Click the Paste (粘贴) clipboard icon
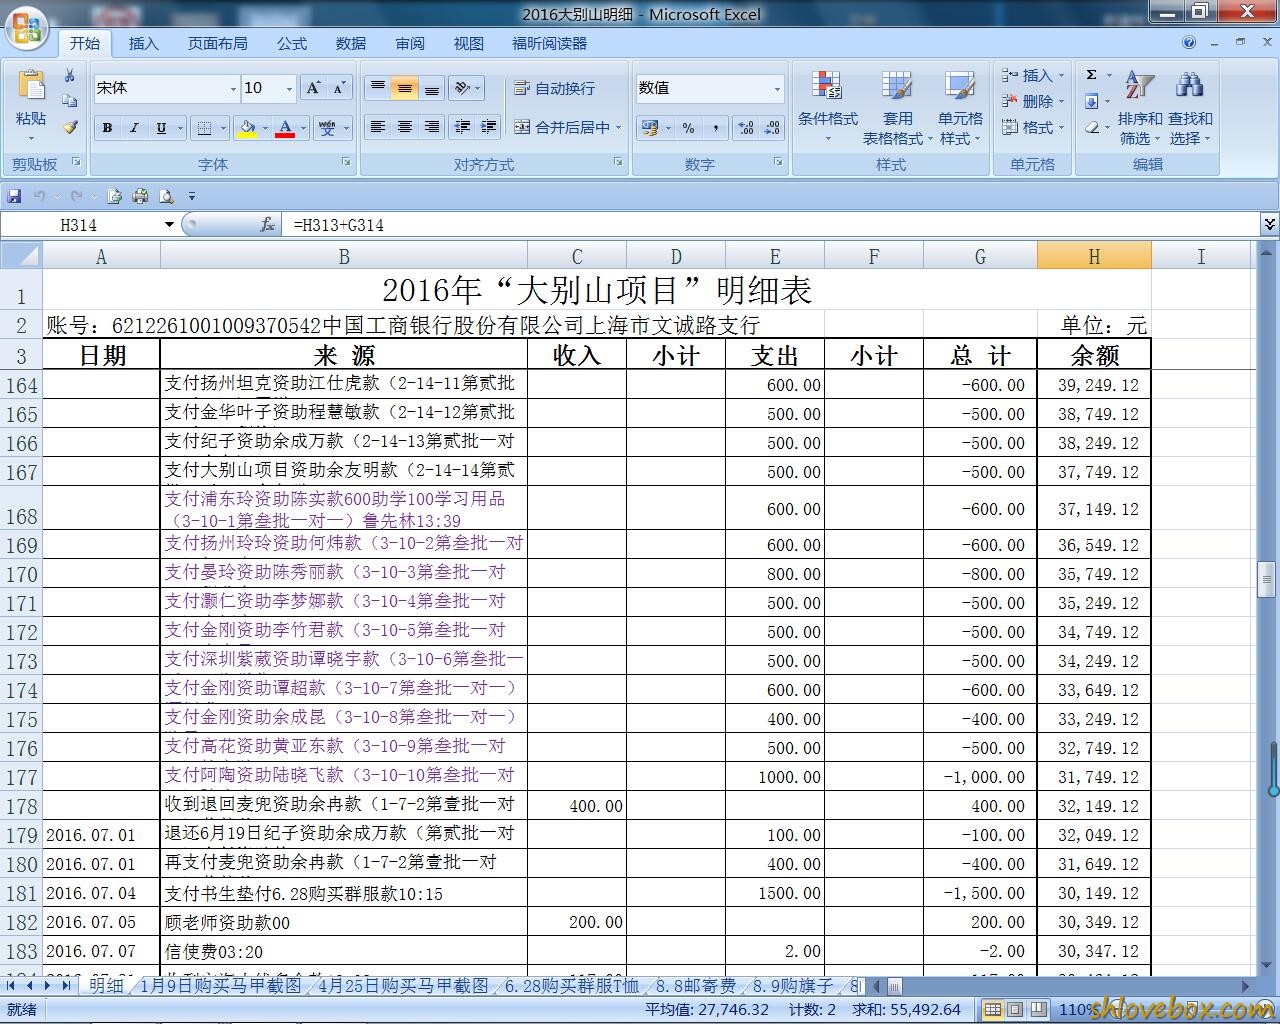The height and width of the screenshot is (1024, 1280). tap(31, 87)
